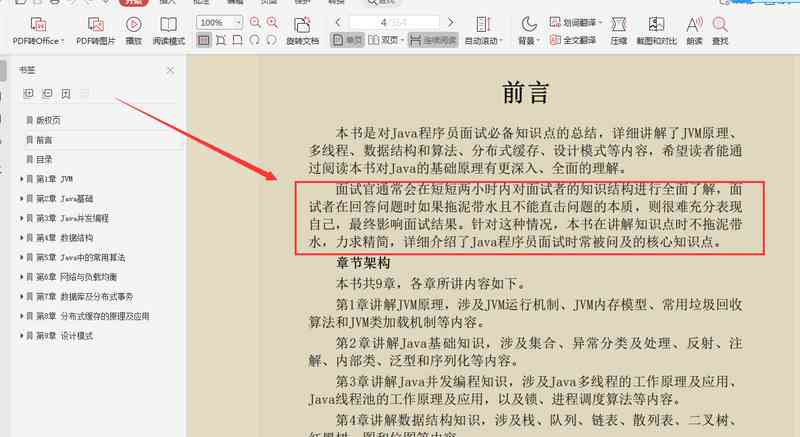Click the 前言 page heading
This screenshot has height=437, width=800.
pyautogui.click(x=526, y=93)
